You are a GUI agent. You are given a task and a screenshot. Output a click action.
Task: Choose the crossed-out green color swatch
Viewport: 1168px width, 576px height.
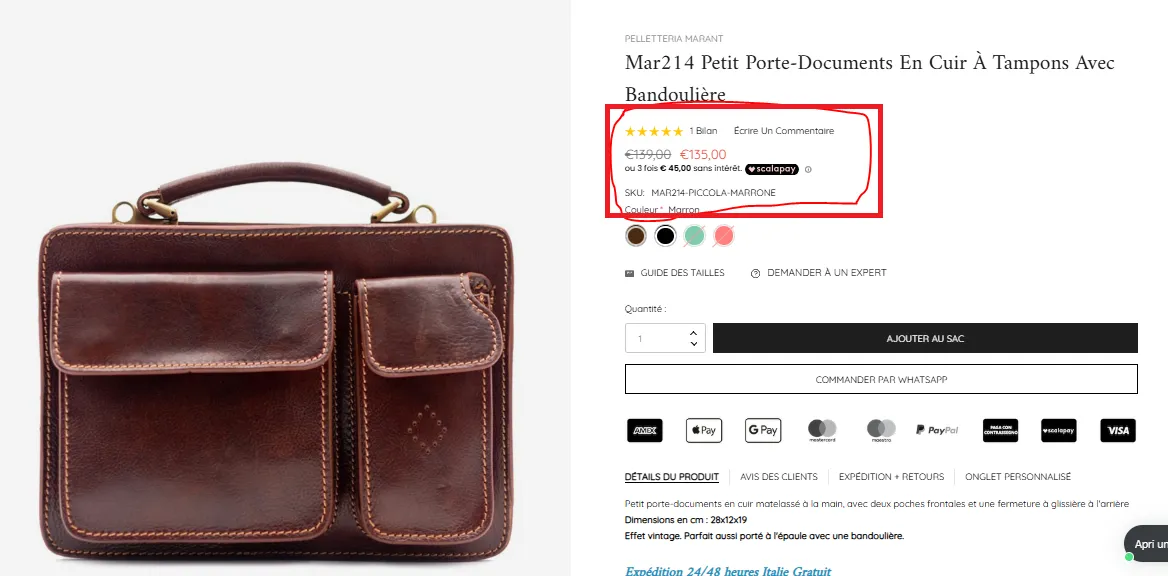click(694, 236)
